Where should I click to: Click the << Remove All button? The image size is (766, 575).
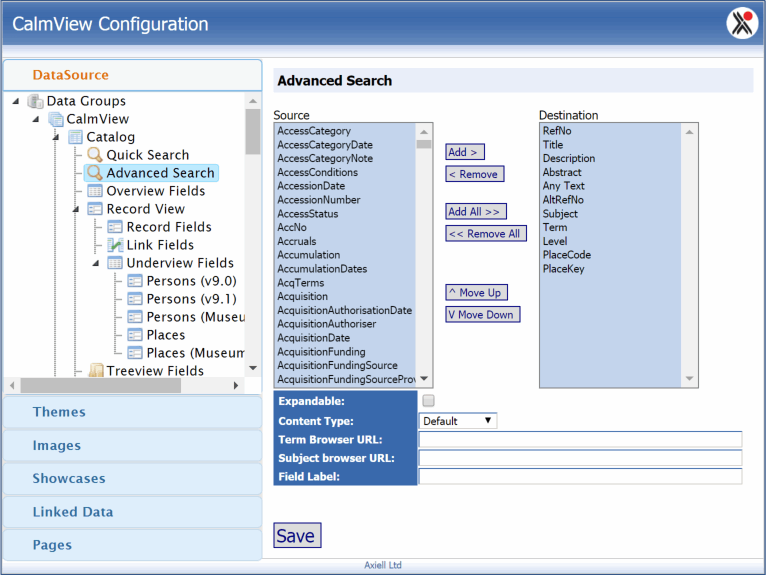486,234
